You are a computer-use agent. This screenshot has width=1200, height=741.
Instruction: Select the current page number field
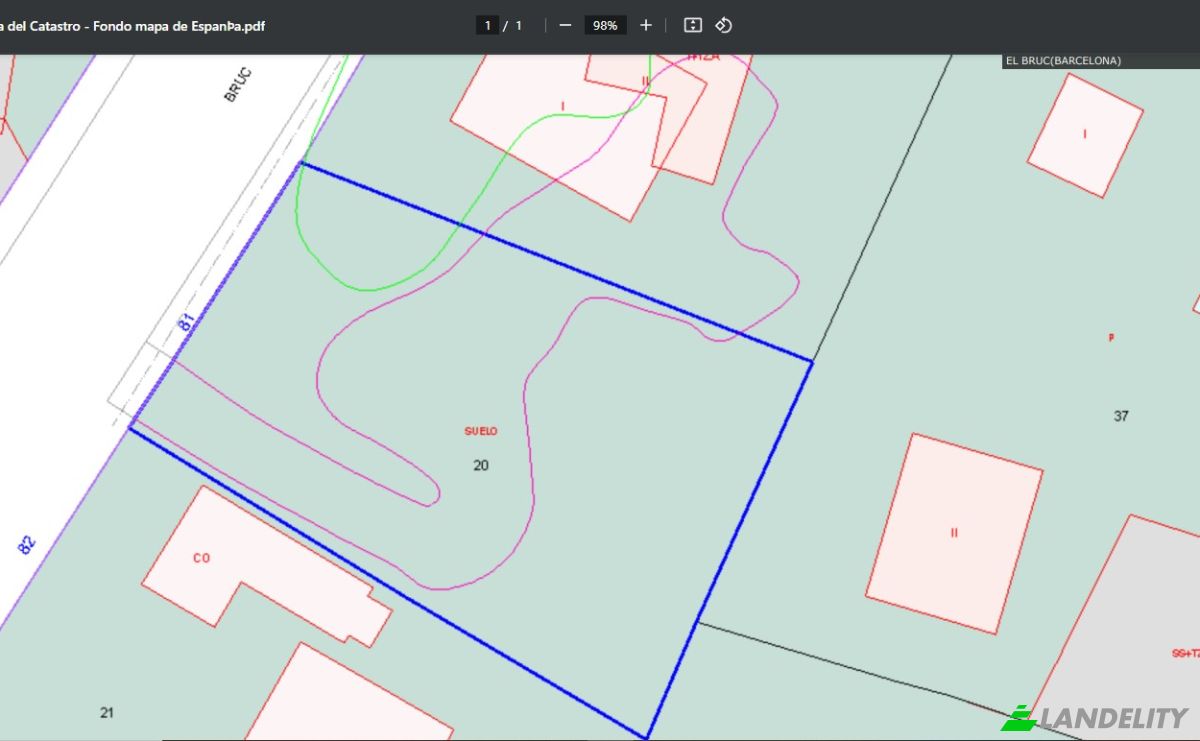tap(487, 25)
